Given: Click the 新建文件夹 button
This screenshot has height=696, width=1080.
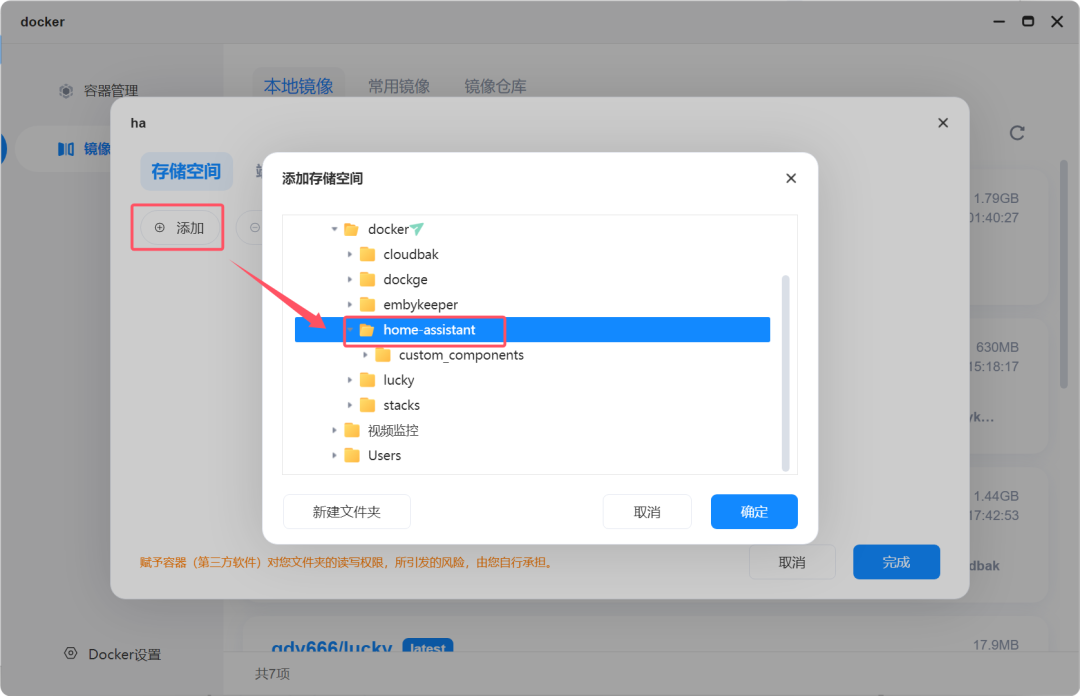Looking at the screenshot, I should tap(346, 511).
